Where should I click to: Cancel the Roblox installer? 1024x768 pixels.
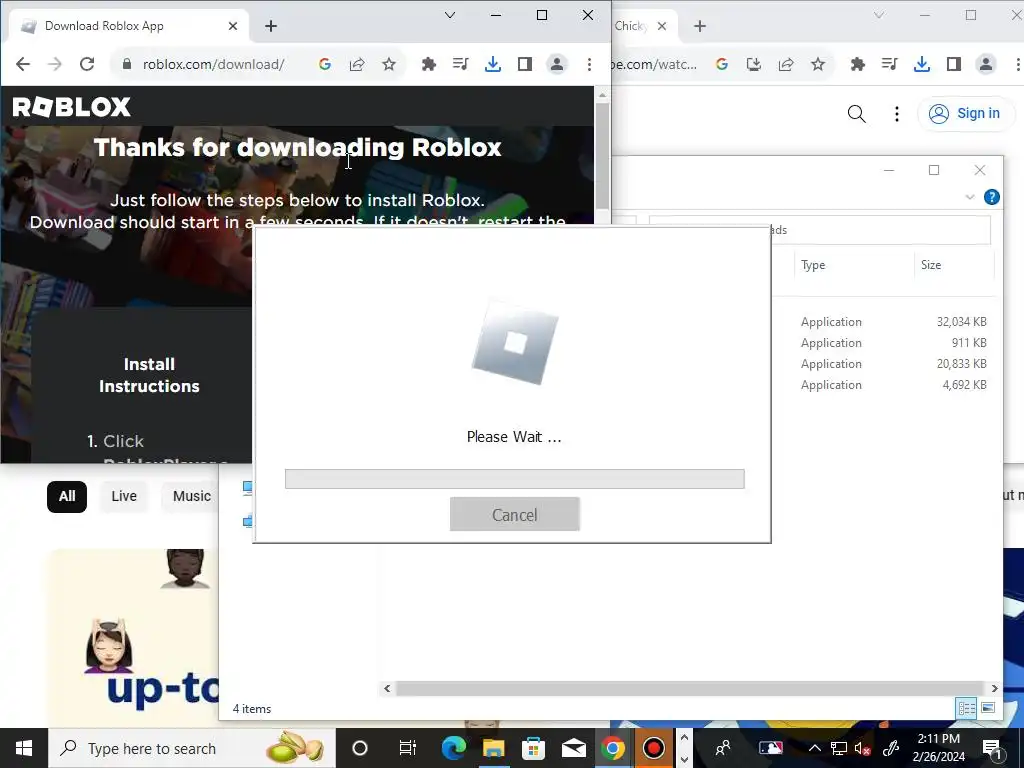(515, 515)
